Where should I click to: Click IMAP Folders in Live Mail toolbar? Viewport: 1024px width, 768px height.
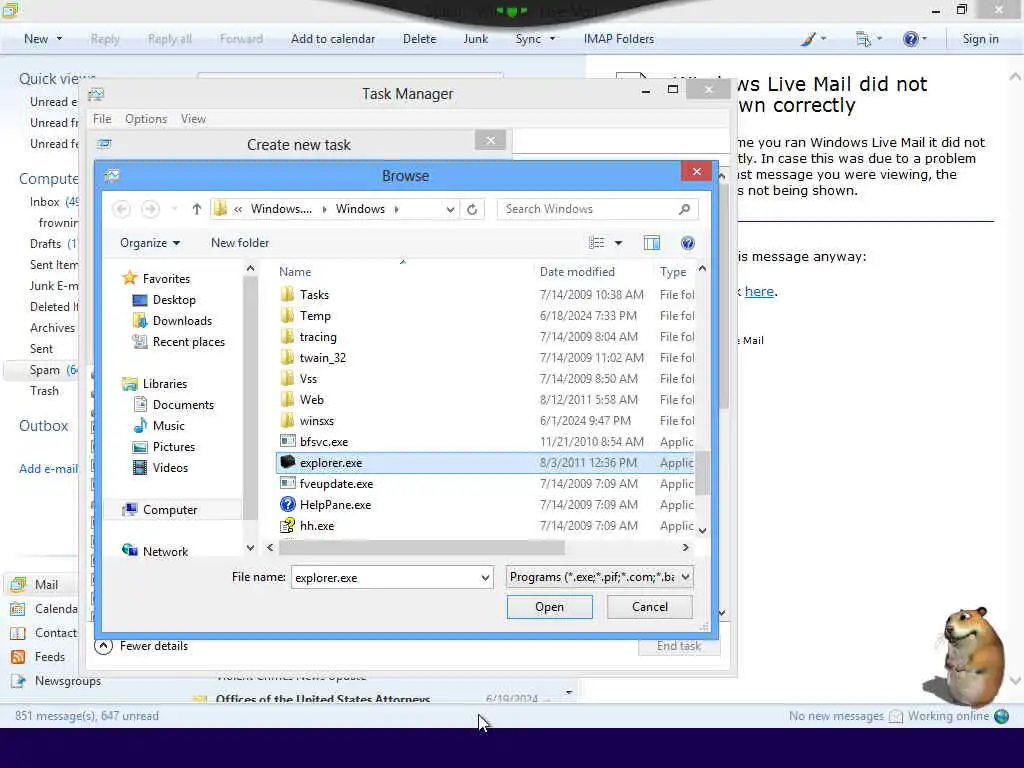[618, 39]
